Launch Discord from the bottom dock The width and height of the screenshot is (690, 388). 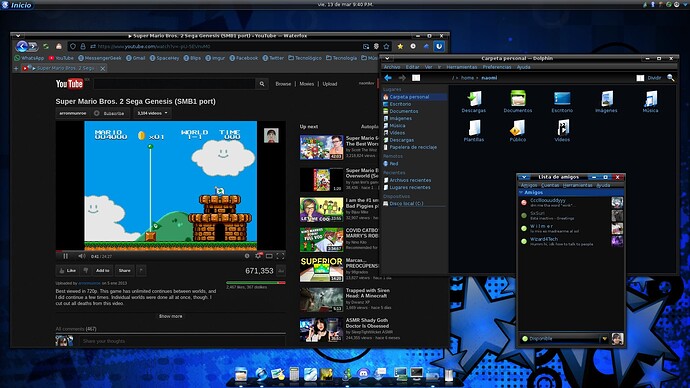[x=363, y=374]
